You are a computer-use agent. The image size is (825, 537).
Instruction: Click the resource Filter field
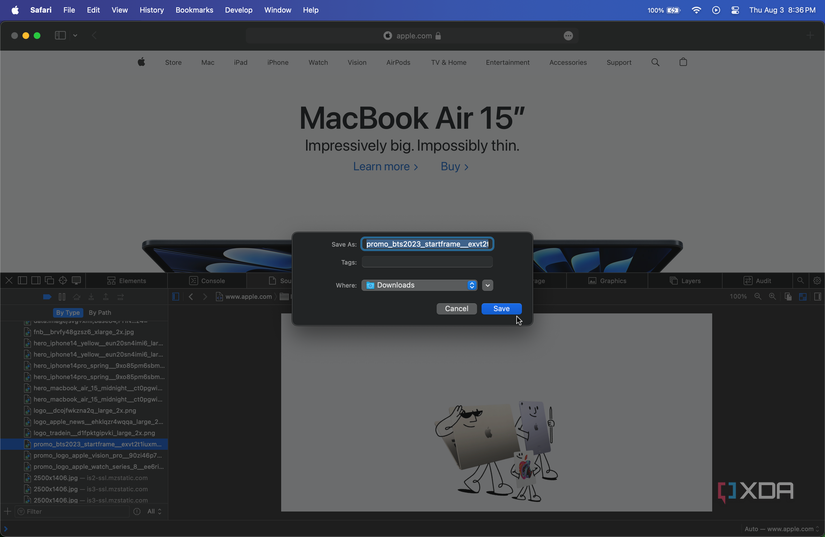(x=73, y=511)
